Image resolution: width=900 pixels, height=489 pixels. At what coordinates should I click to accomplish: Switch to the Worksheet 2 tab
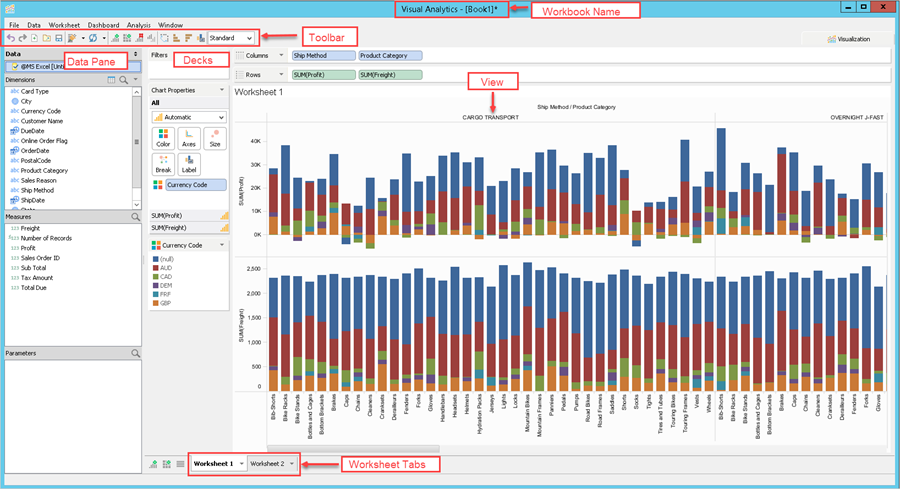(x=268, y=464)
